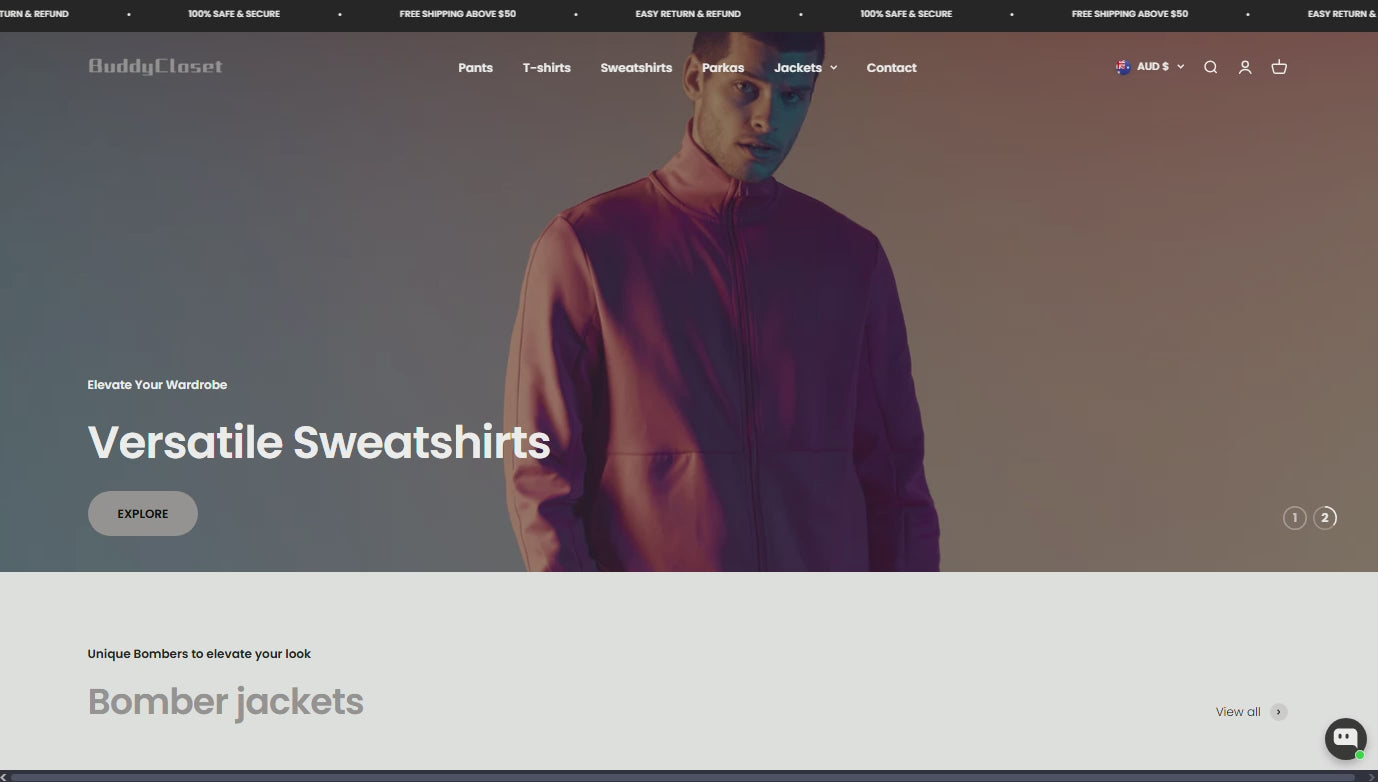The width and height of the screenshot is (1378, 782).
Task: Click the Versatile Sweatshirts hero heading
Action: click(319, 442)
